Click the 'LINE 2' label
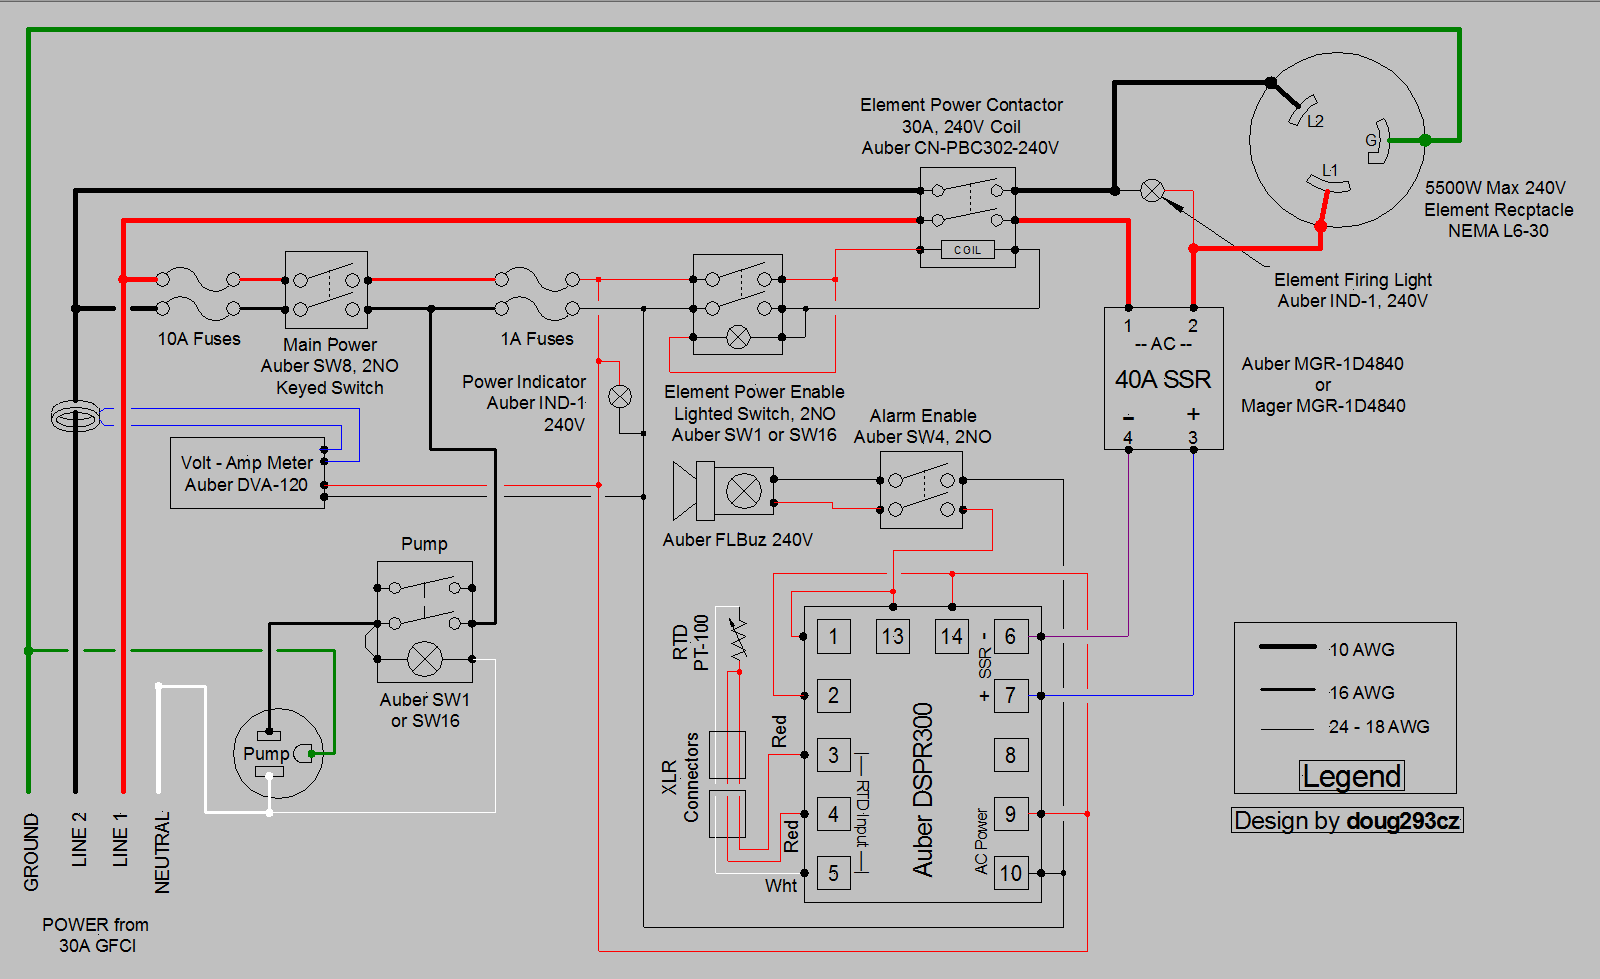 point(79,839)
